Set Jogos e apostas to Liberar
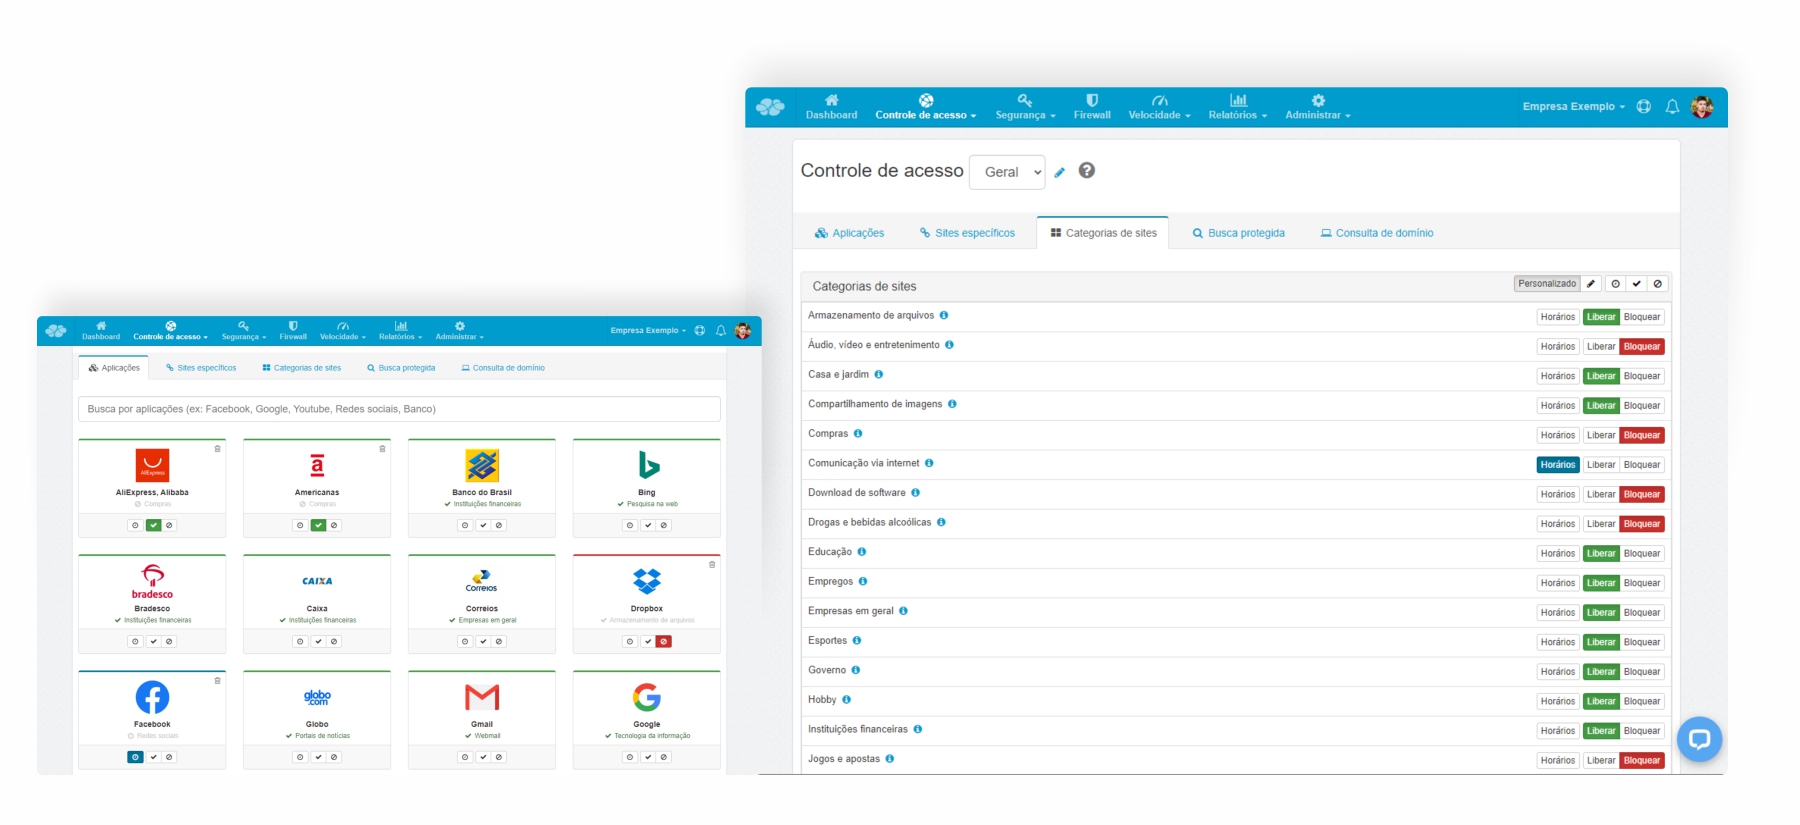The width and height of the screenshot is (1800, 825). 1601,761
